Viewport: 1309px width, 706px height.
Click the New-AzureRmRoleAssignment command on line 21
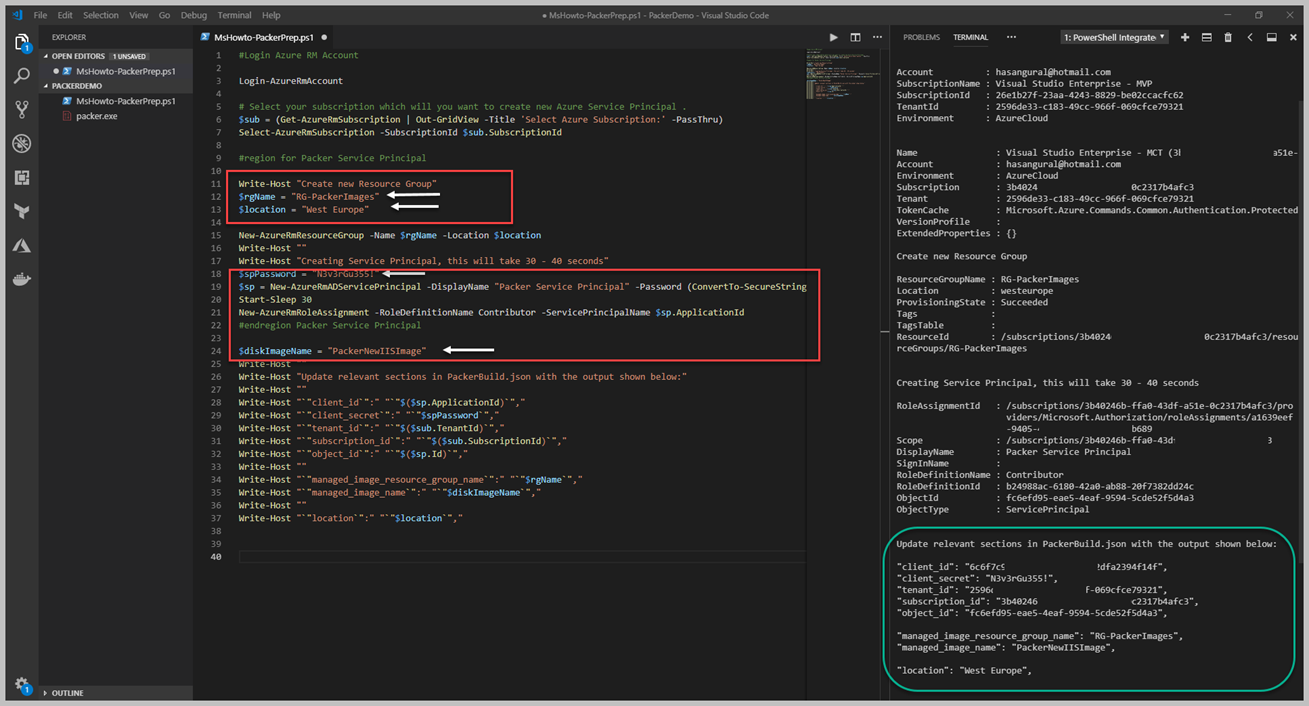click(x=306, y=312)
